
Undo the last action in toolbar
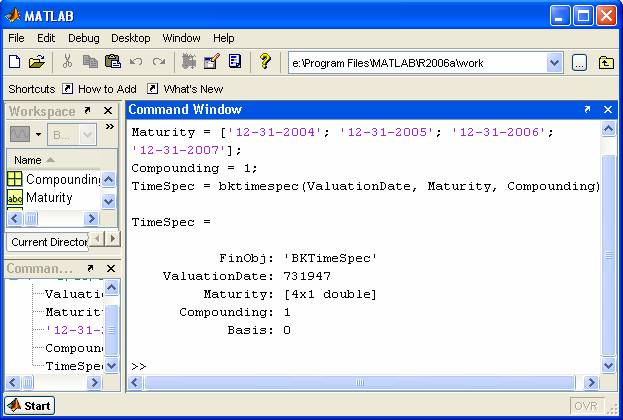(136, 62)
